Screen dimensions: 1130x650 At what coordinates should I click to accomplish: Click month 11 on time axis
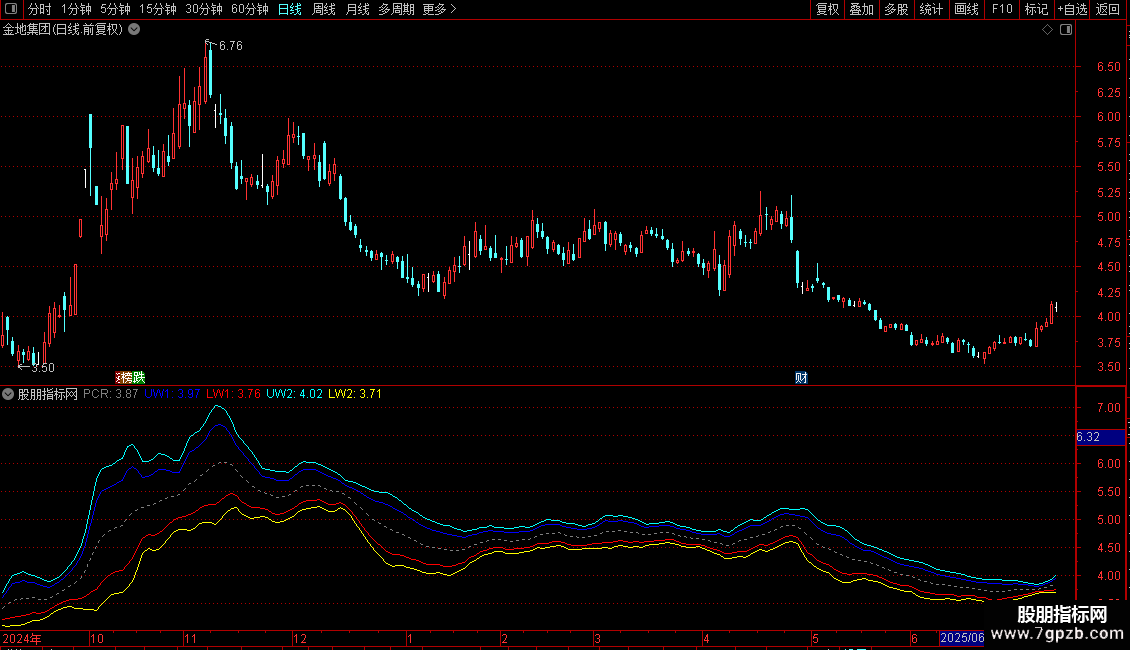(x=190, y=638)
